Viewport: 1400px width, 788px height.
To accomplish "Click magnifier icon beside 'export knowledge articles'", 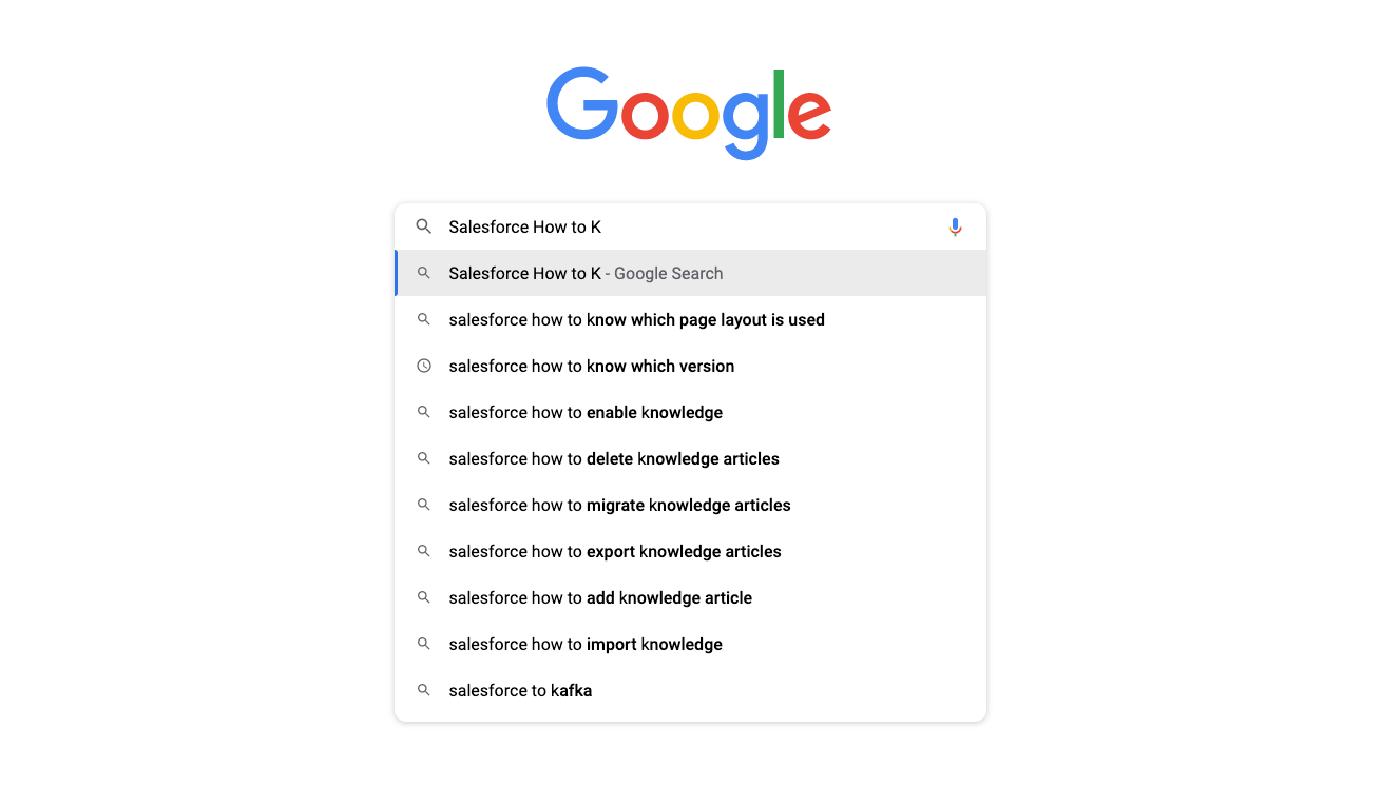I will tap(424, 551).
